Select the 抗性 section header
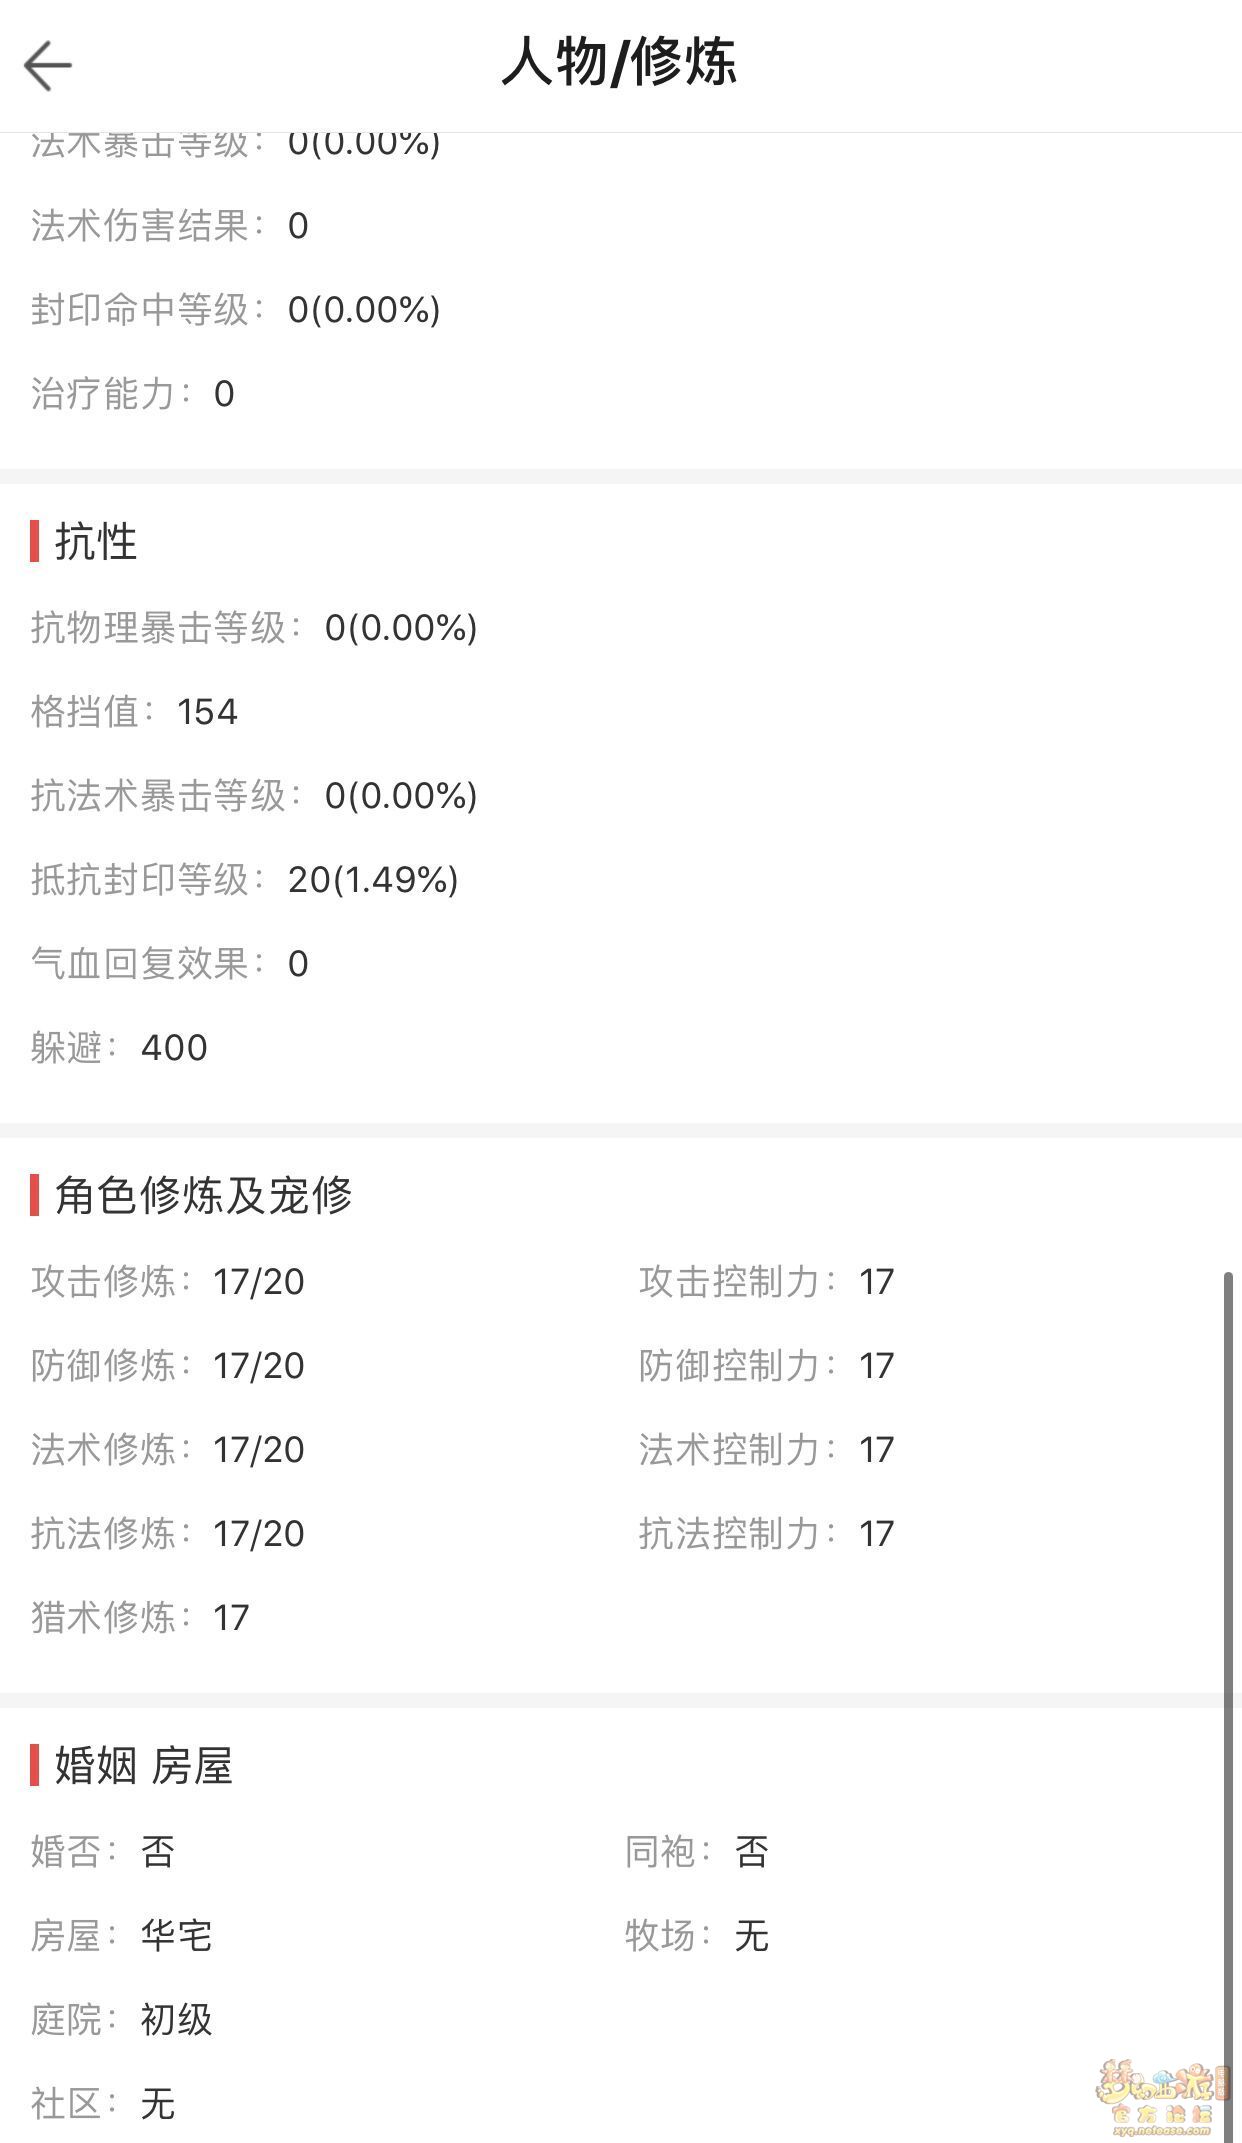 click(95, 541)
